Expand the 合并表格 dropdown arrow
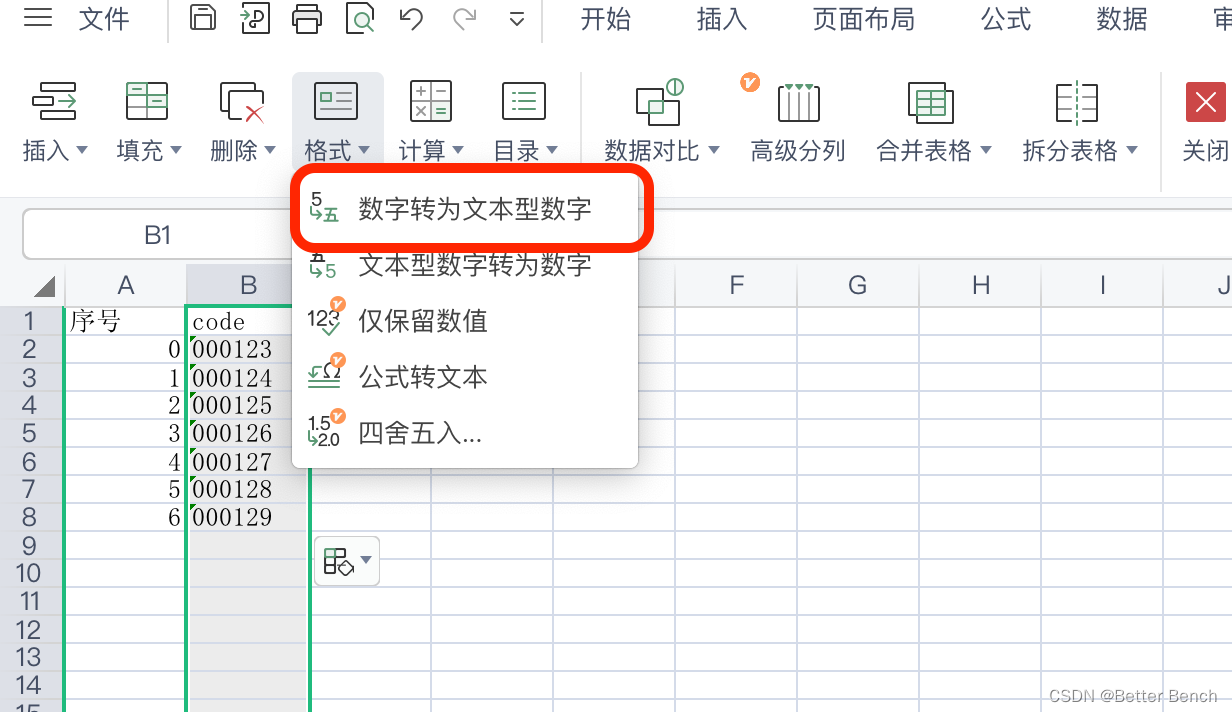The width and height of the screenshot is (1232, 712). pos(986,150)
